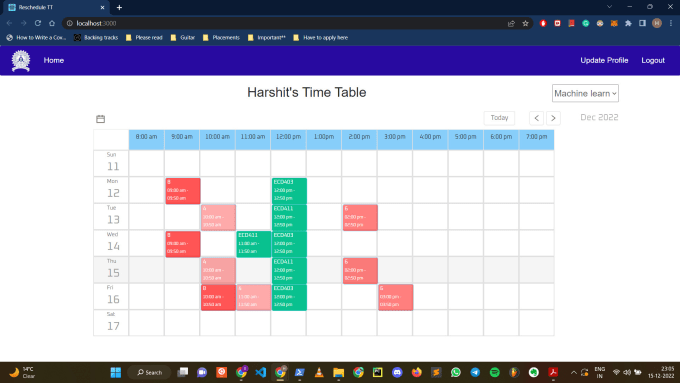Reload the page in the browser
The height and width of the screenshot is (383, 680).
click(38, 23)
